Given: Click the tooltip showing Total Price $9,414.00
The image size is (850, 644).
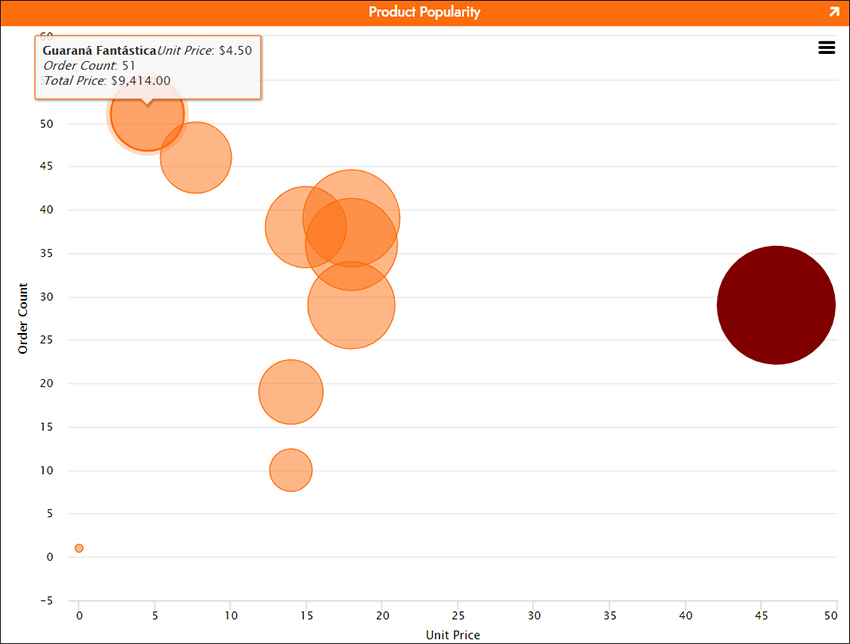Looking at the screenshot, I should point(148,65).
